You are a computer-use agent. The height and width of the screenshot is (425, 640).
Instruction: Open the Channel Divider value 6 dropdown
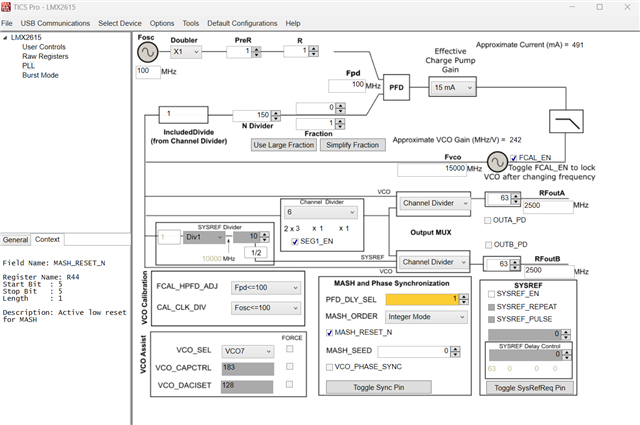coord(321,212)
